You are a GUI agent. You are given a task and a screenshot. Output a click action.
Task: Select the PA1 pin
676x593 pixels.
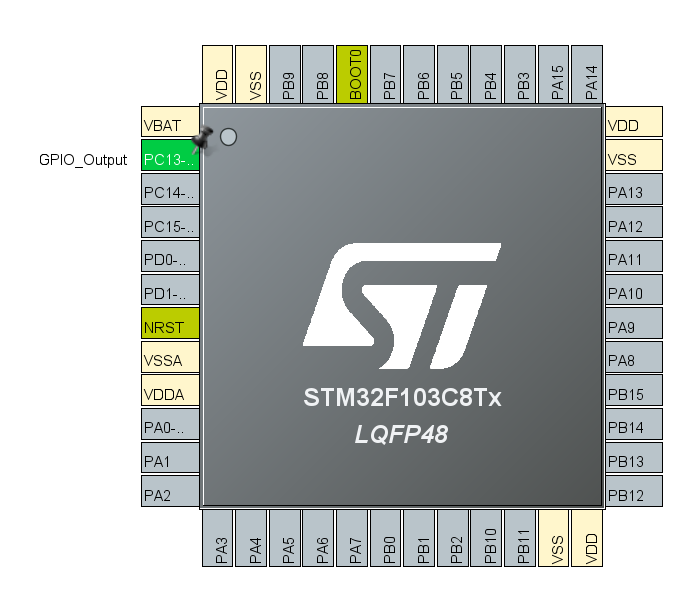(170, 458)
